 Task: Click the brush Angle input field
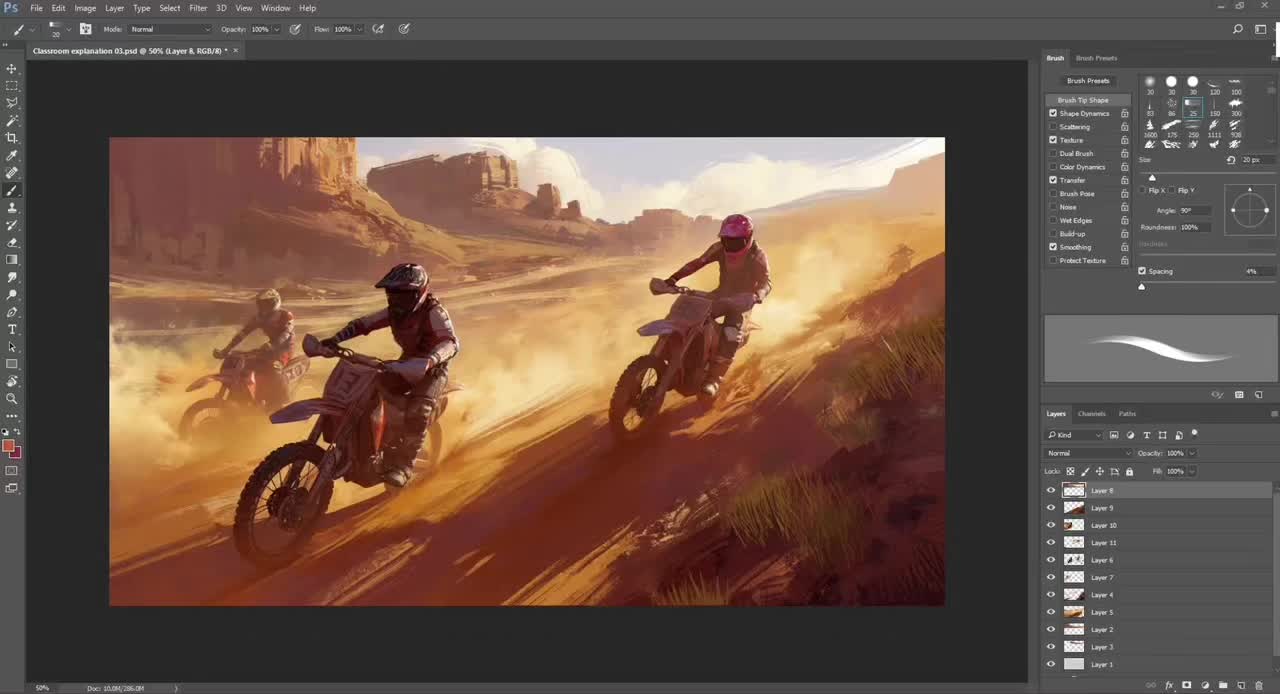(x=1195, y=211)
